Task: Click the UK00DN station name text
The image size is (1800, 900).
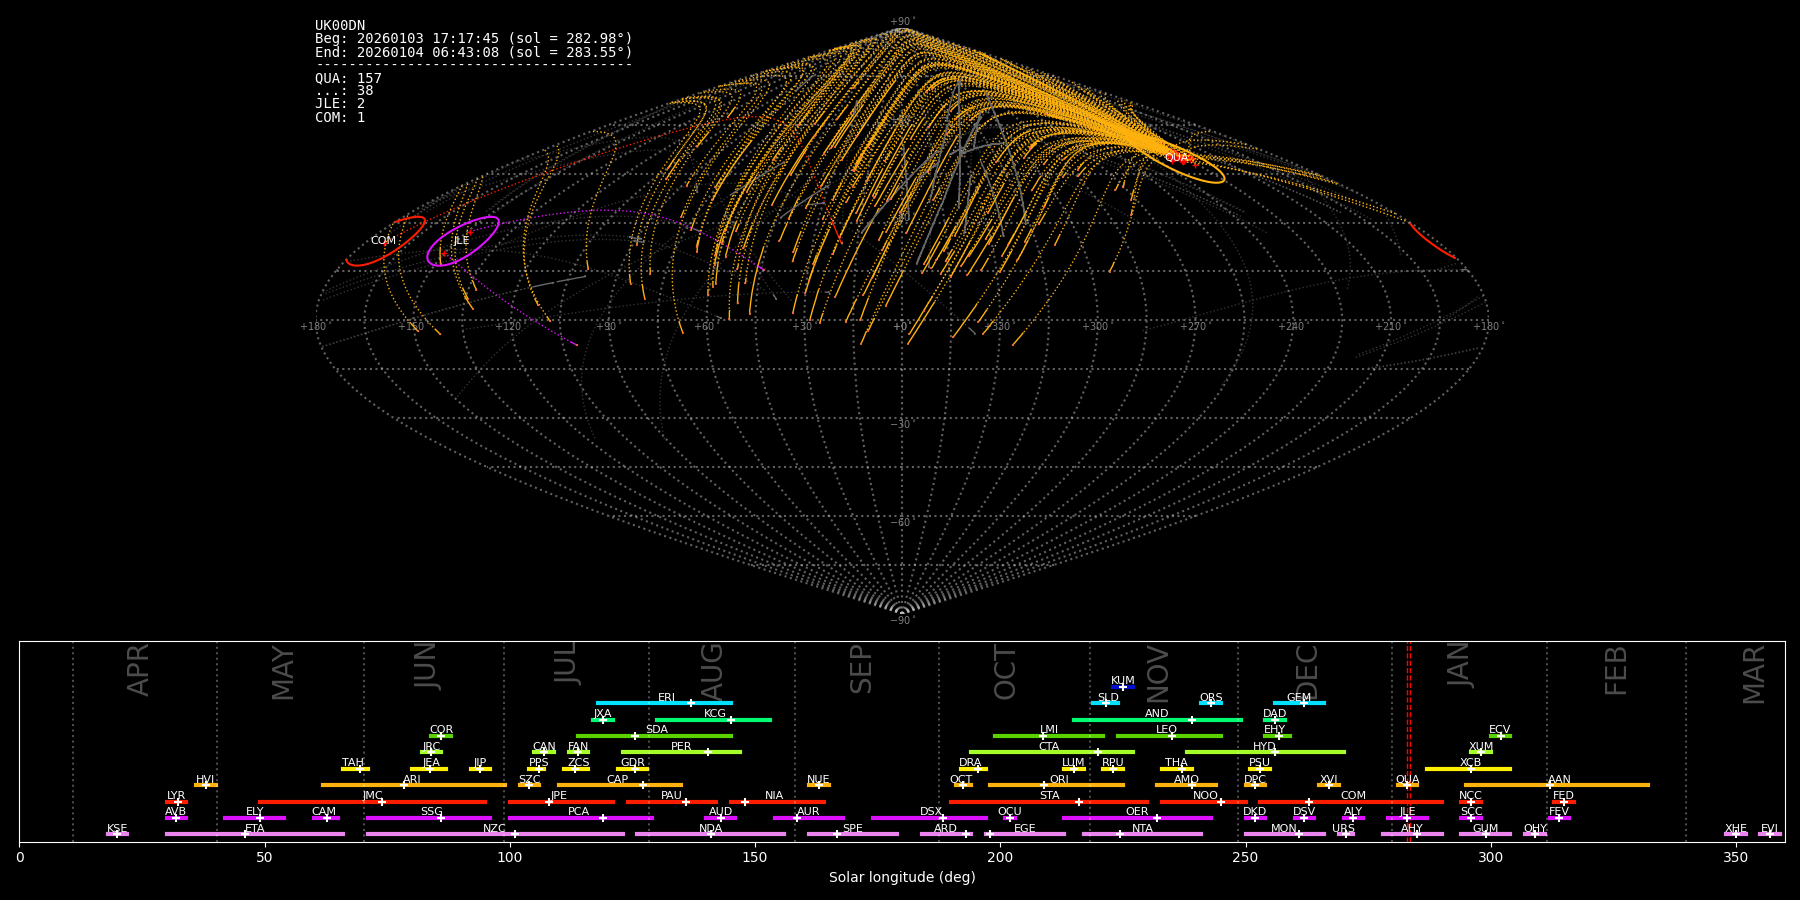Action: pyautogui.click(x=340, y=26)
